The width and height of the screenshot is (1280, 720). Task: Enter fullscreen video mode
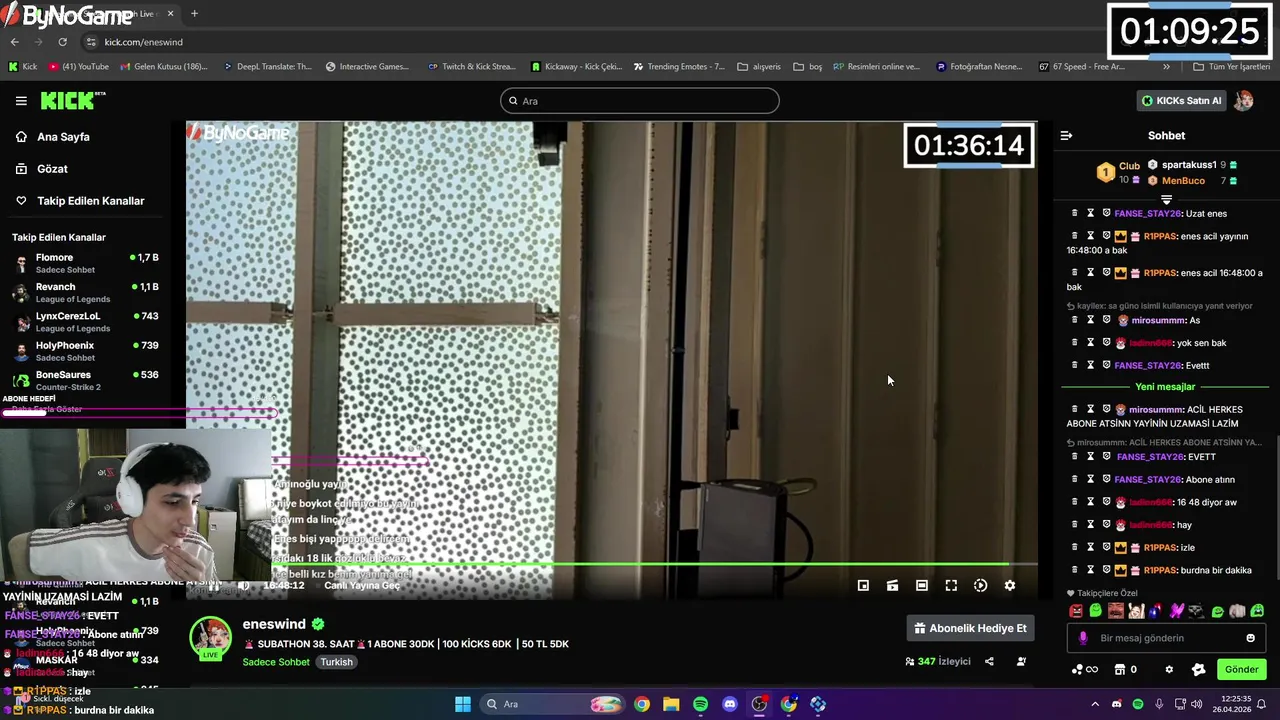click(x=951, y=586)
